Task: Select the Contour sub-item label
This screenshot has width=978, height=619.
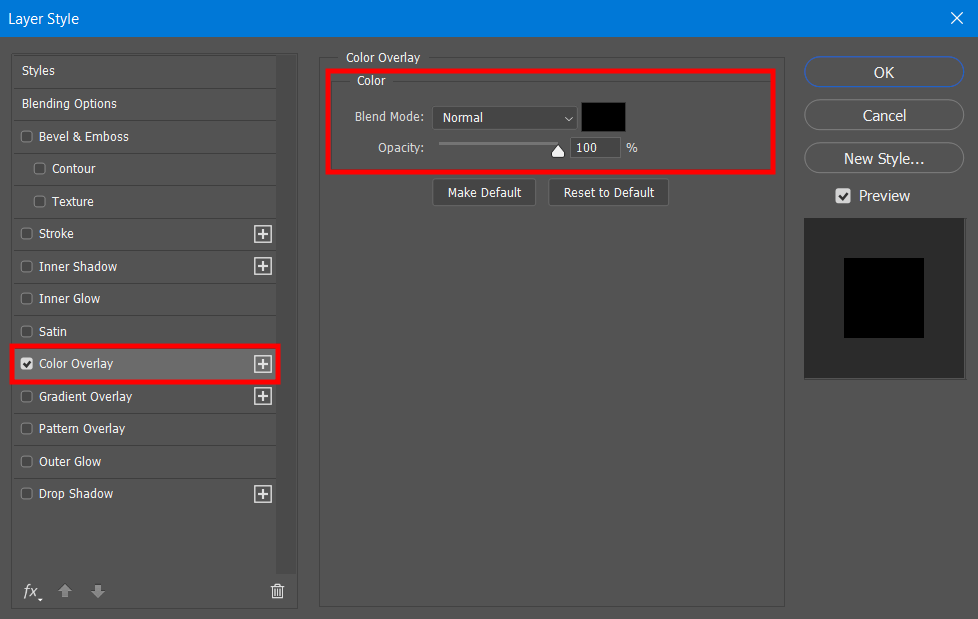Action: click(x=74, y=168)
